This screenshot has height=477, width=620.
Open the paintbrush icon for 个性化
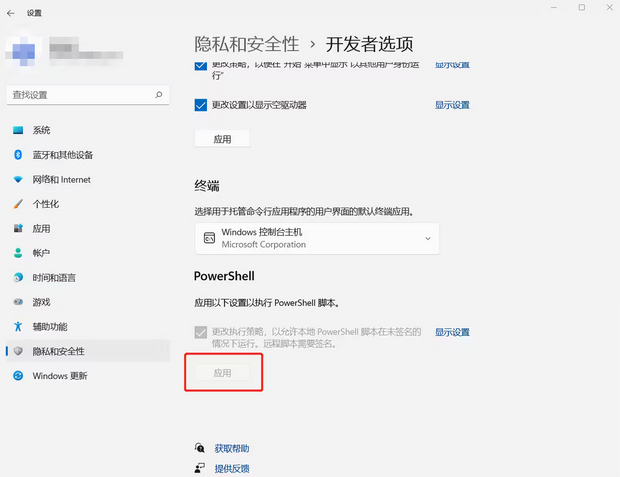click(18, 204)
